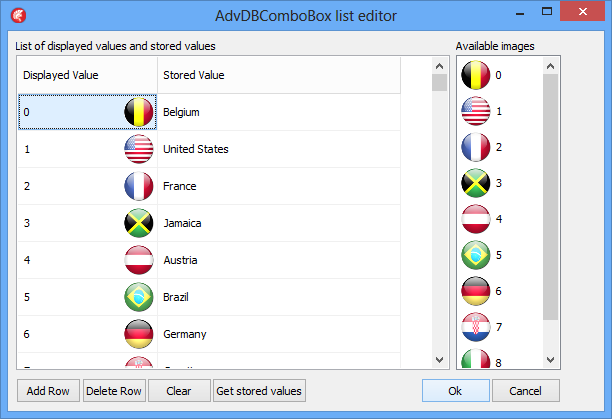Viewport: 612px width, 419px height.
Task: Click the values grid scroll up arrow
Action: coord(439,66)
